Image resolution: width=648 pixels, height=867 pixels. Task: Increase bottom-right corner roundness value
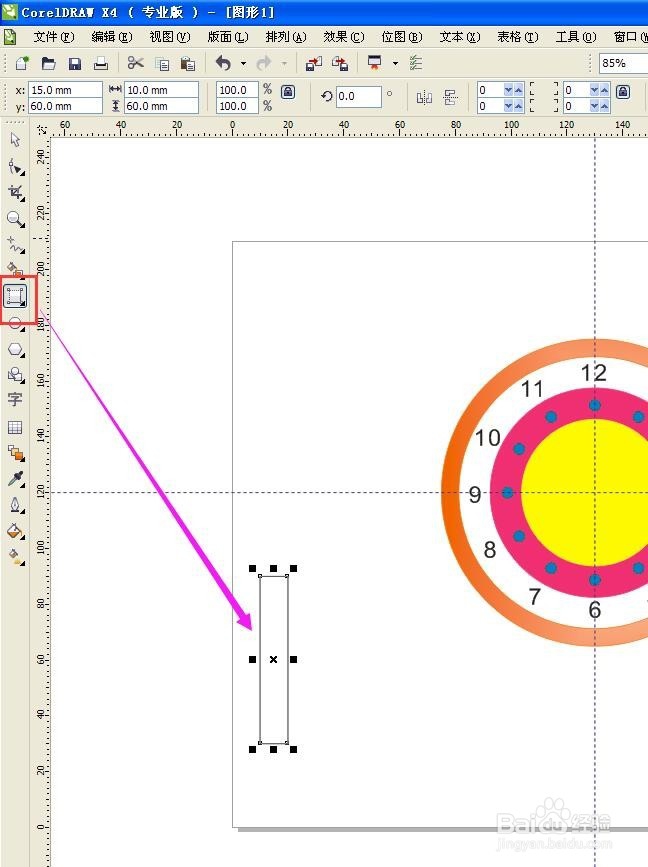604,106
